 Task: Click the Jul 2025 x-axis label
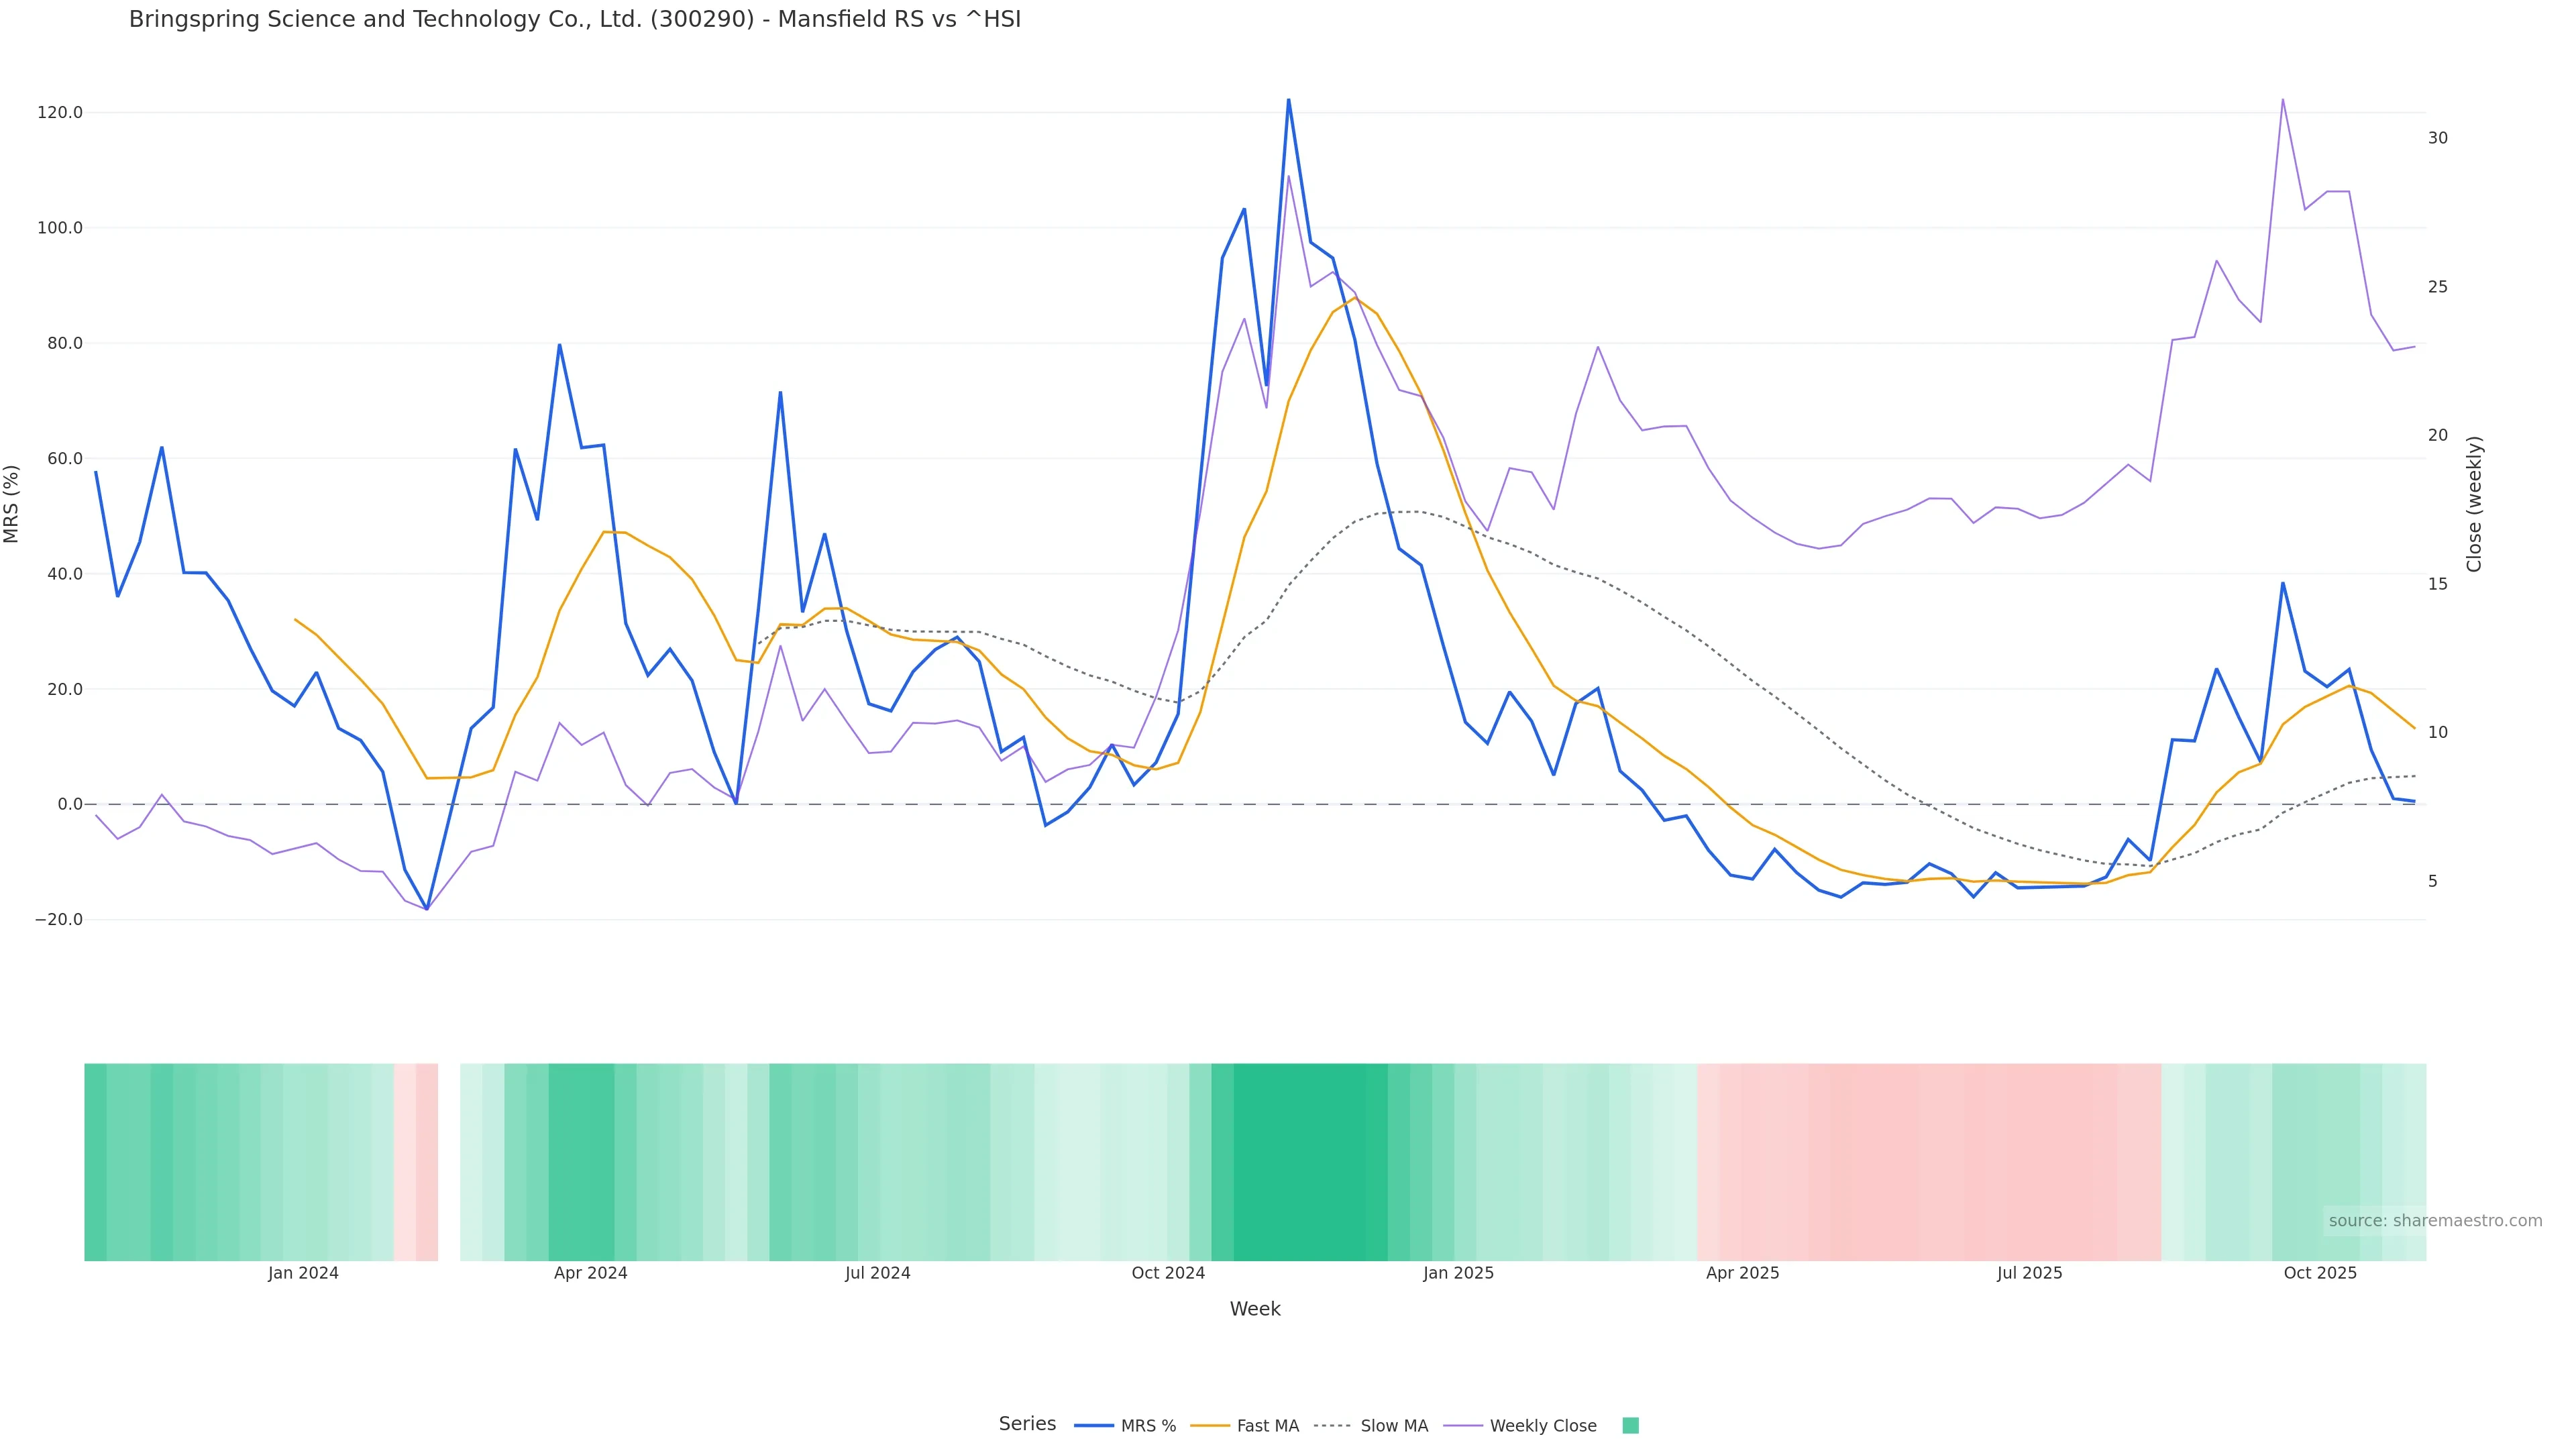pos(2029,1274)
